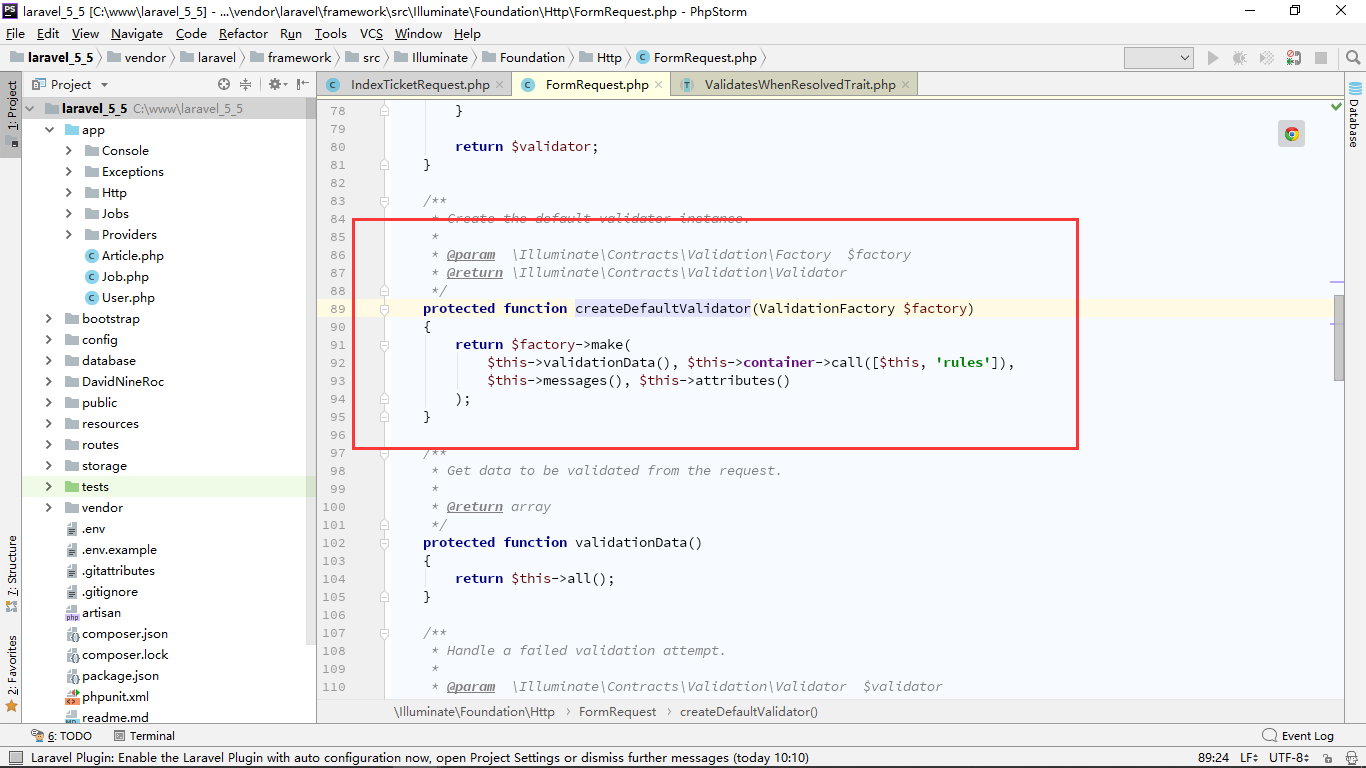Open the Navigate menu
This screenshot has height=768, width=1366.
137,33
